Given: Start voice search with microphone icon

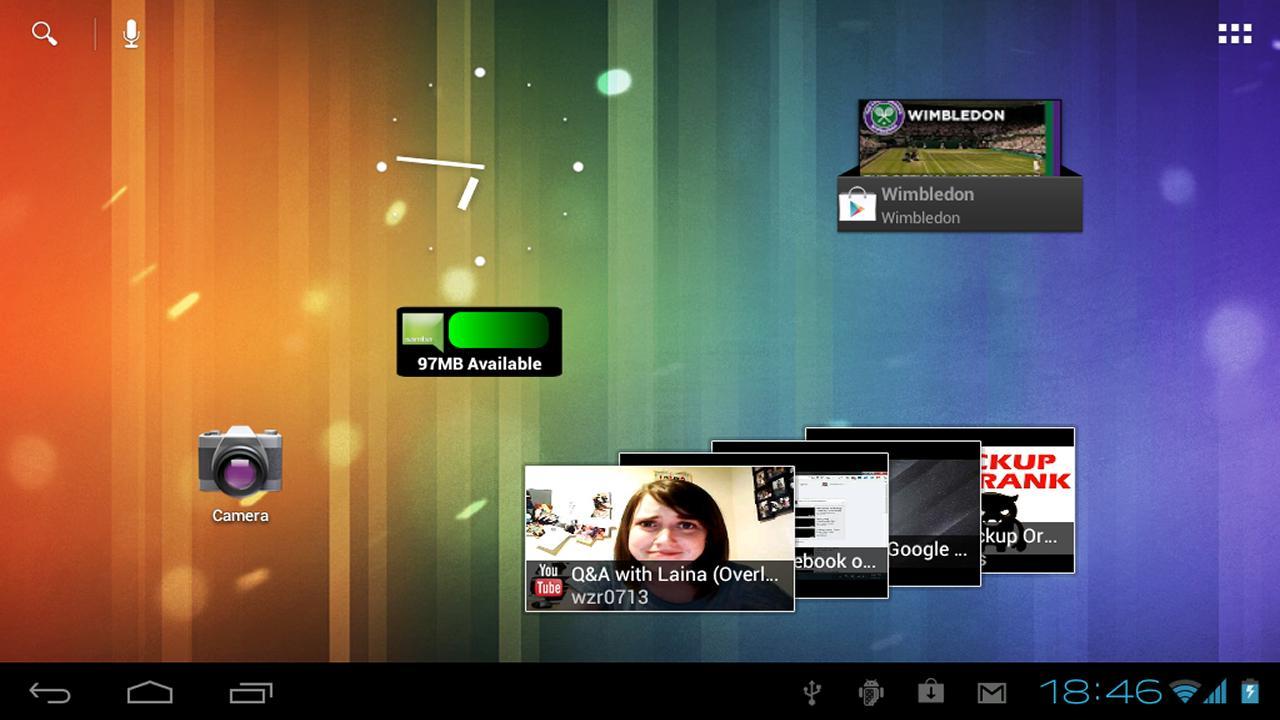Looking at the screenshot, I should click(x=131, y=34).
